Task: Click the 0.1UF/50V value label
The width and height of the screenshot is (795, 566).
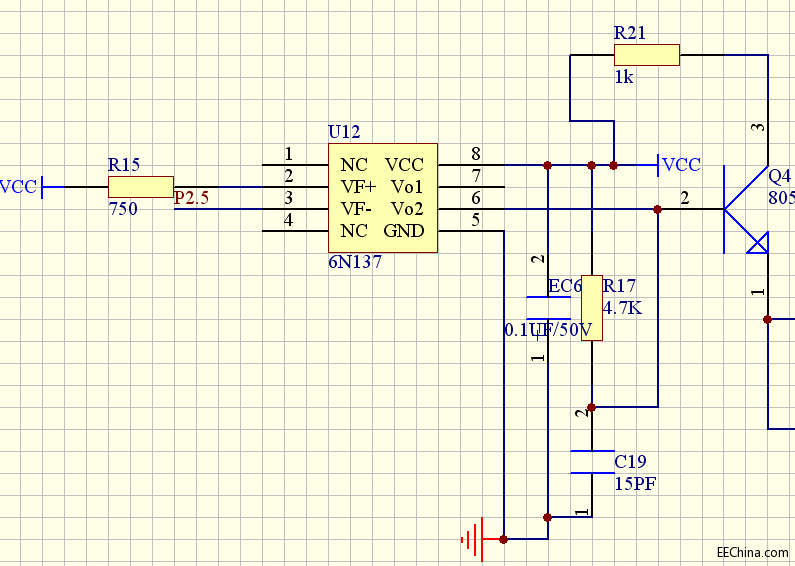Action: tap(548, 329)
